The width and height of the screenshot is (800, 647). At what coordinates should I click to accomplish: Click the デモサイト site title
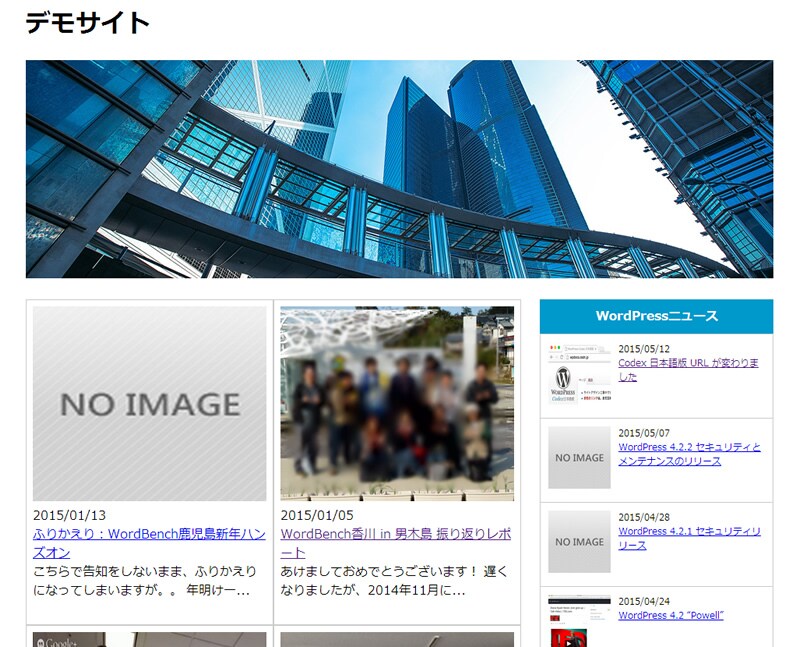(87, 23)
